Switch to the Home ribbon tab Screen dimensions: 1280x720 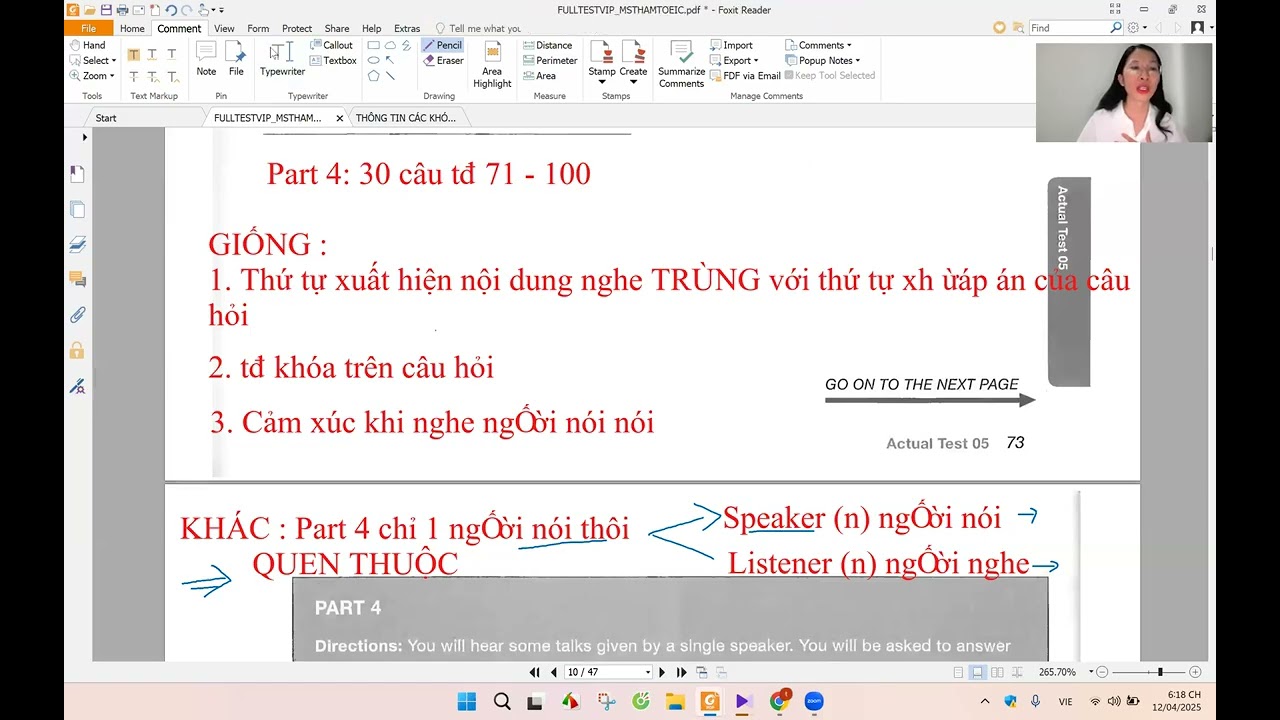point(132,28)
